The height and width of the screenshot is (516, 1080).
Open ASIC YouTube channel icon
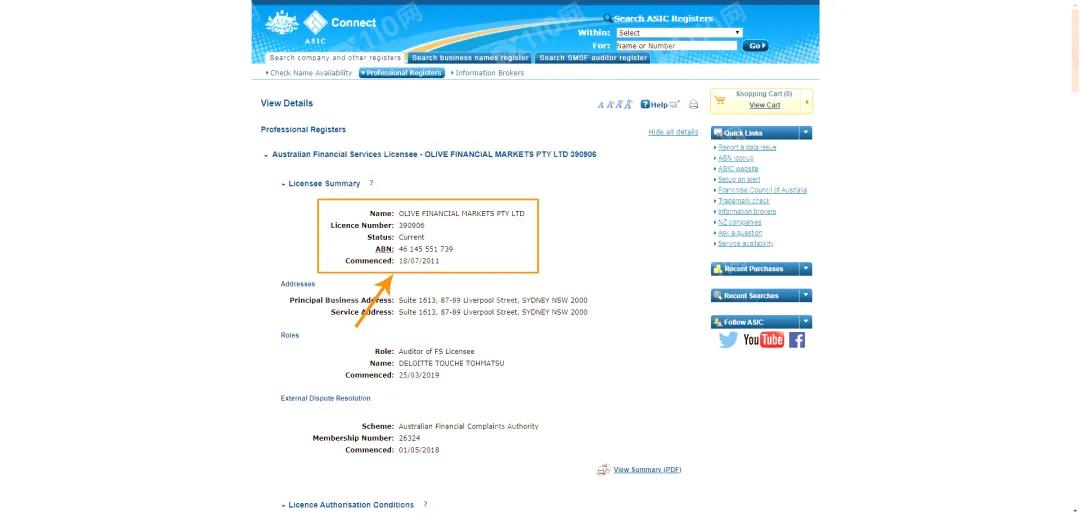(x=763, y=340)
